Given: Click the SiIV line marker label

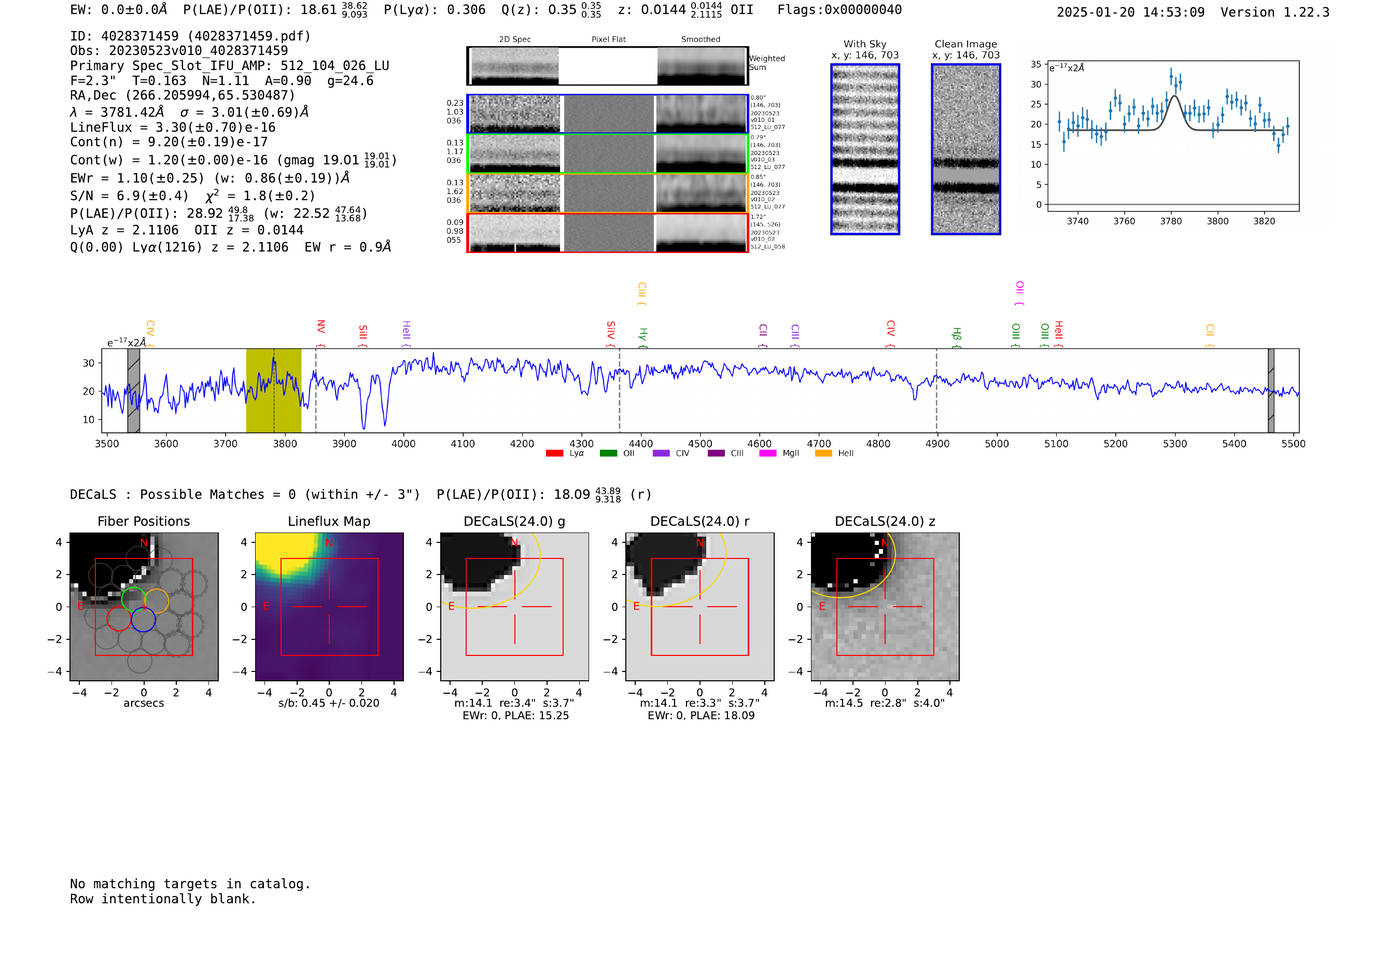Looking at the screenshot, I should [611, 332].
